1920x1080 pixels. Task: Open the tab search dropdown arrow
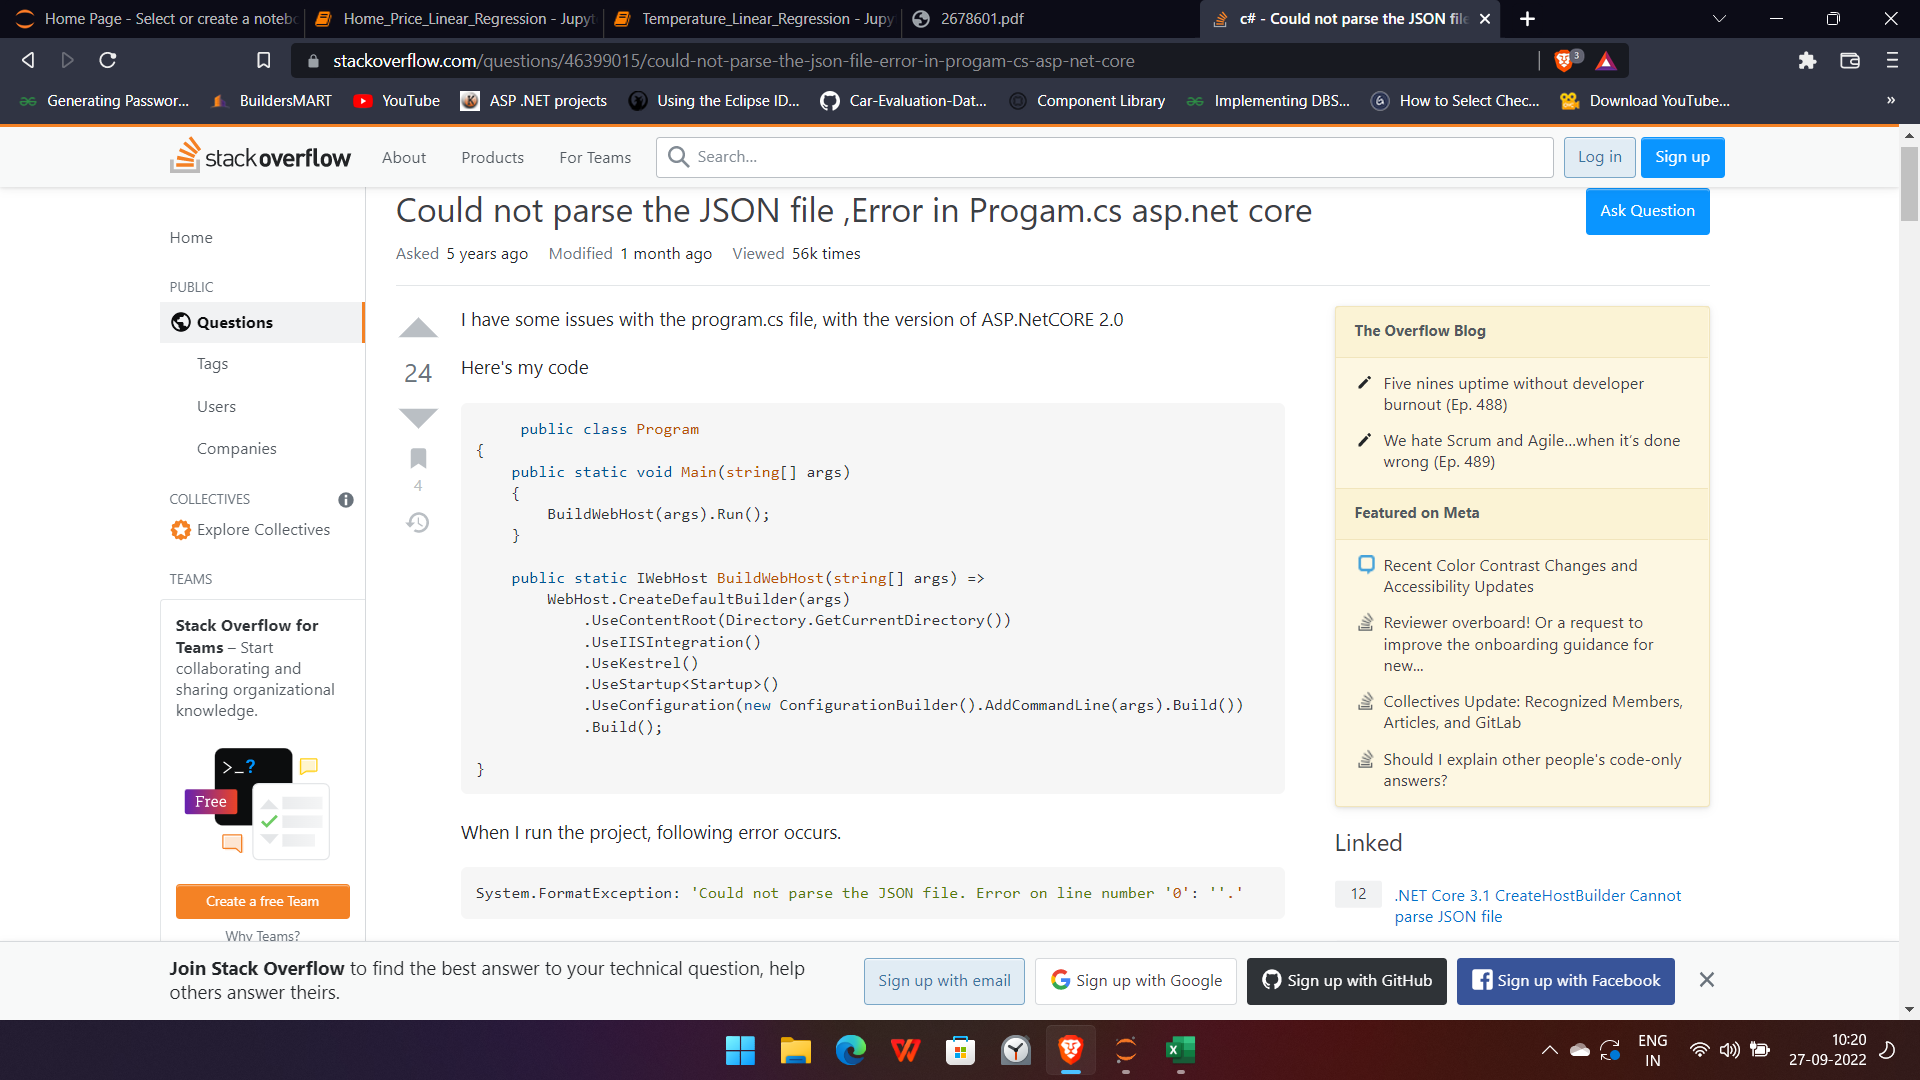tap(1719, 19)
